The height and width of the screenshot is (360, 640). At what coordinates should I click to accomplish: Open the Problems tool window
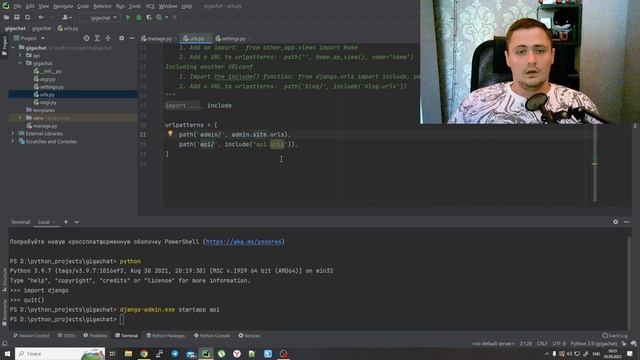click(96, 336)
